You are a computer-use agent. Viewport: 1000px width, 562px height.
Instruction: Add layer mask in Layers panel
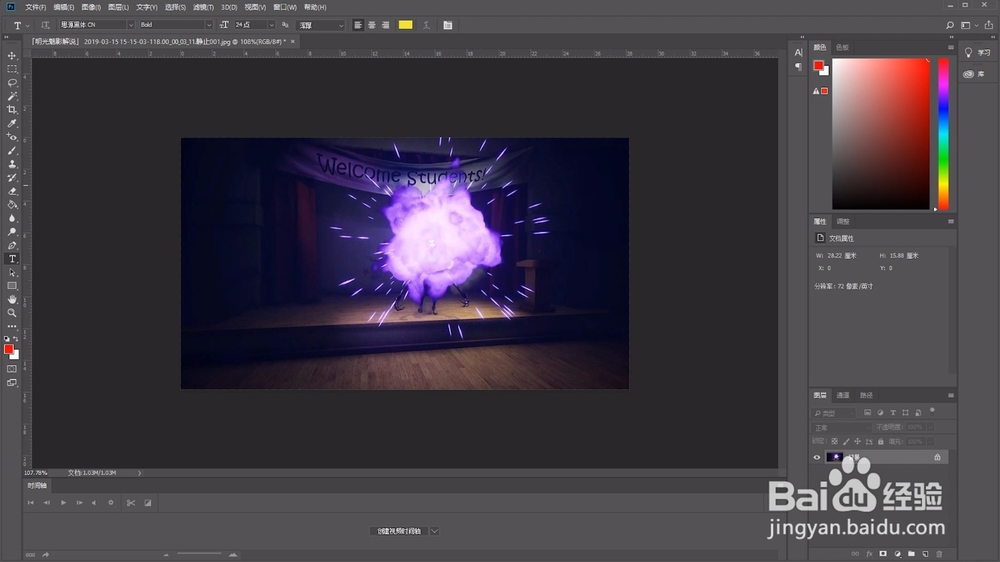click(883, 554)
